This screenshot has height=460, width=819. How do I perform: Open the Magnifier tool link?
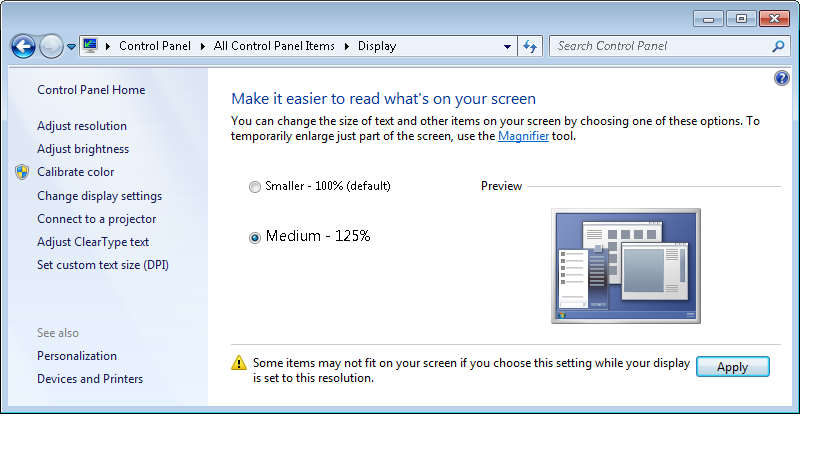[x=523, y=136]
